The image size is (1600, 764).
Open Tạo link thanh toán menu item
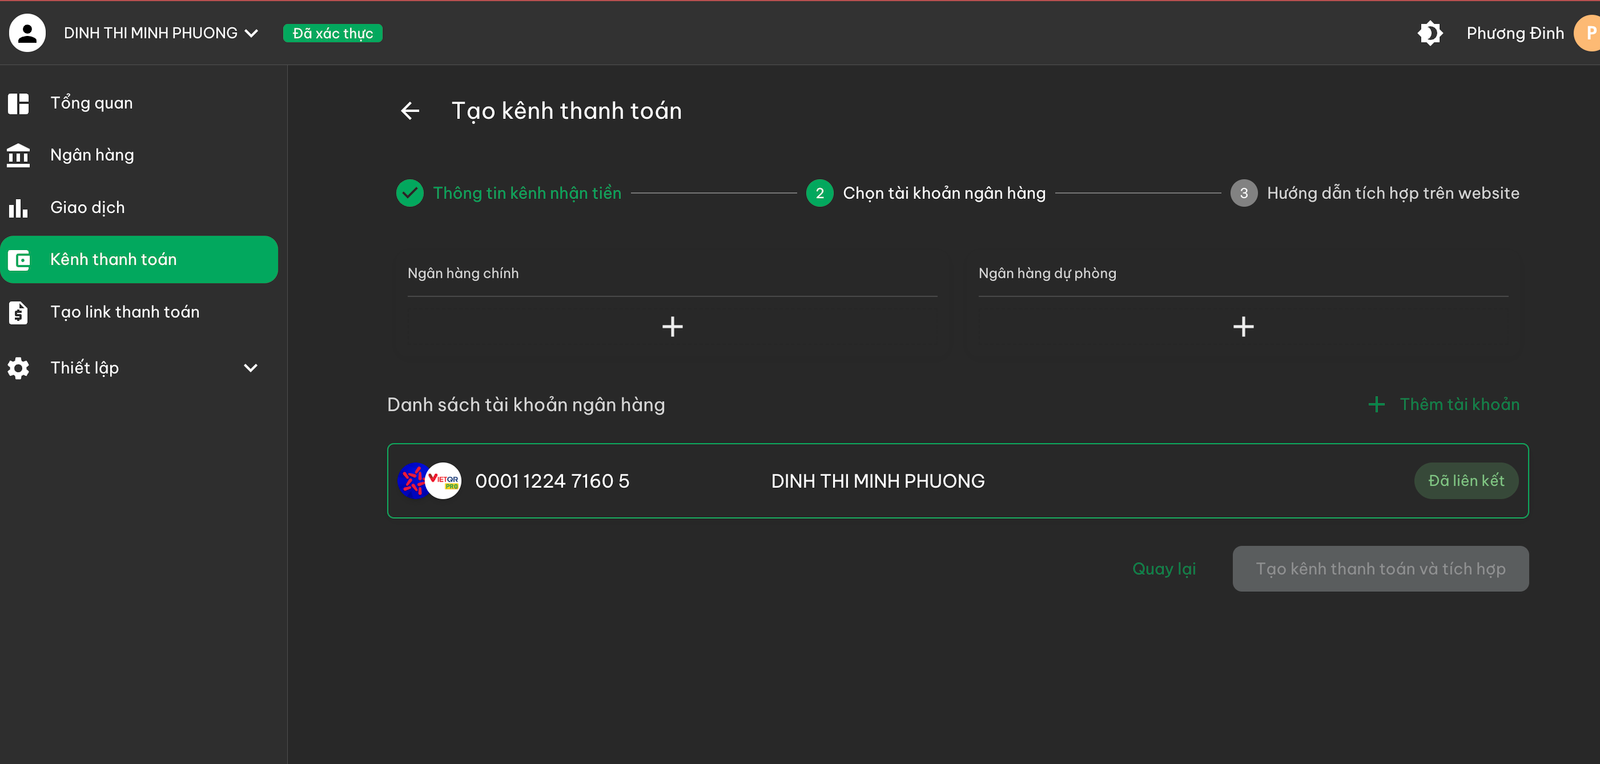pos(125,312)
